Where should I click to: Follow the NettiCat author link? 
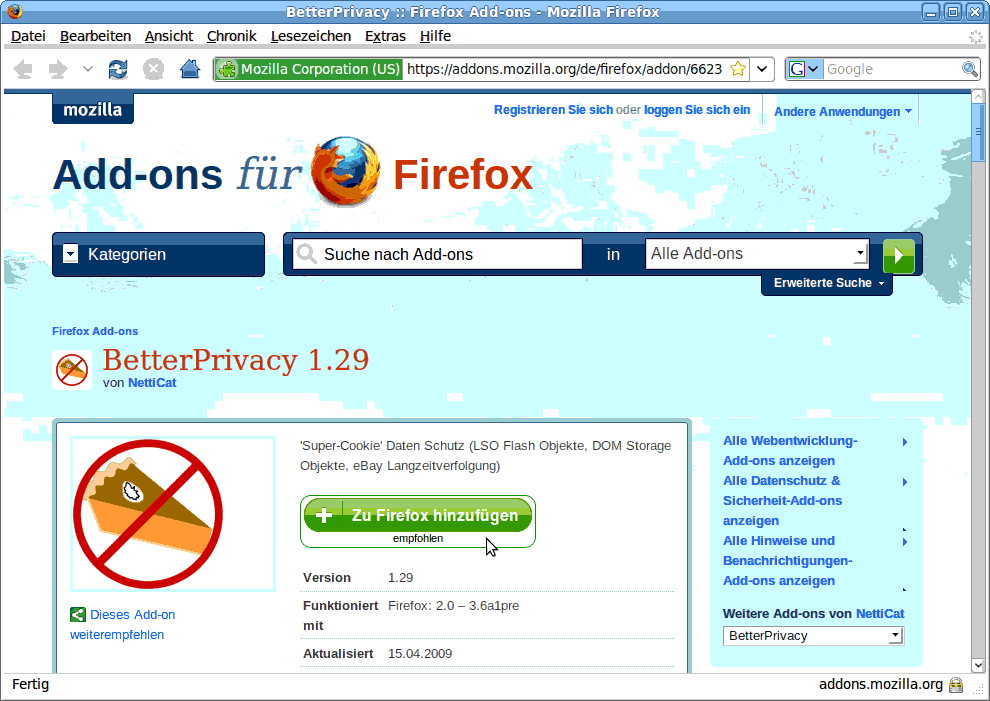(152, 383)
